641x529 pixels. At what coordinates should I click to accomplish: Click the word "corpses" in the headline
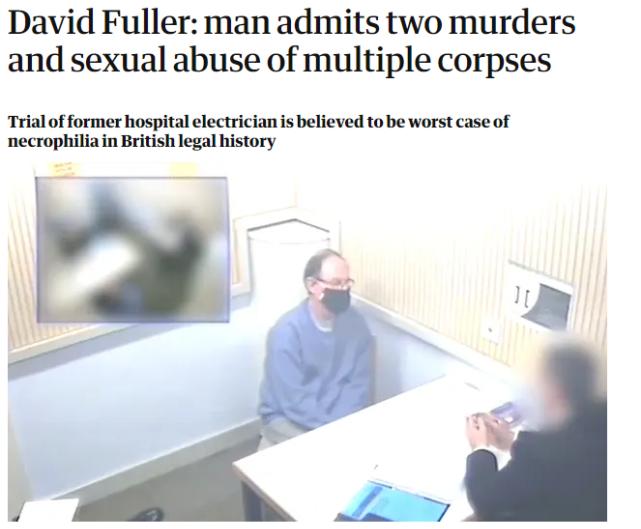(494, 60)
